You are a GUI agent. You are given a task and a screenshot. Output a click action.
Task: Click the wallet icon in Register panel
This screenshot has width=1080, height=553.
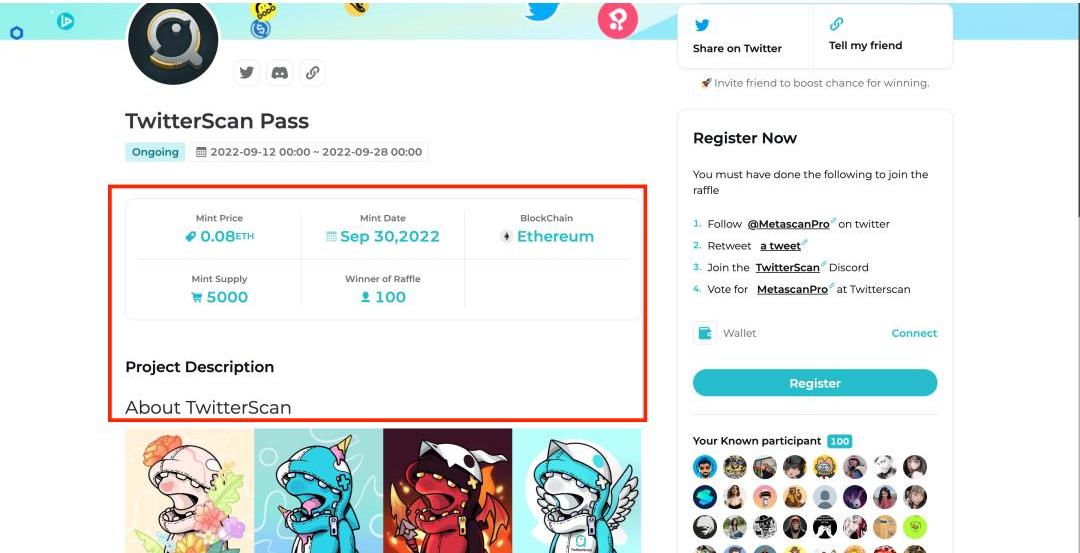click(x=705, y=333)
